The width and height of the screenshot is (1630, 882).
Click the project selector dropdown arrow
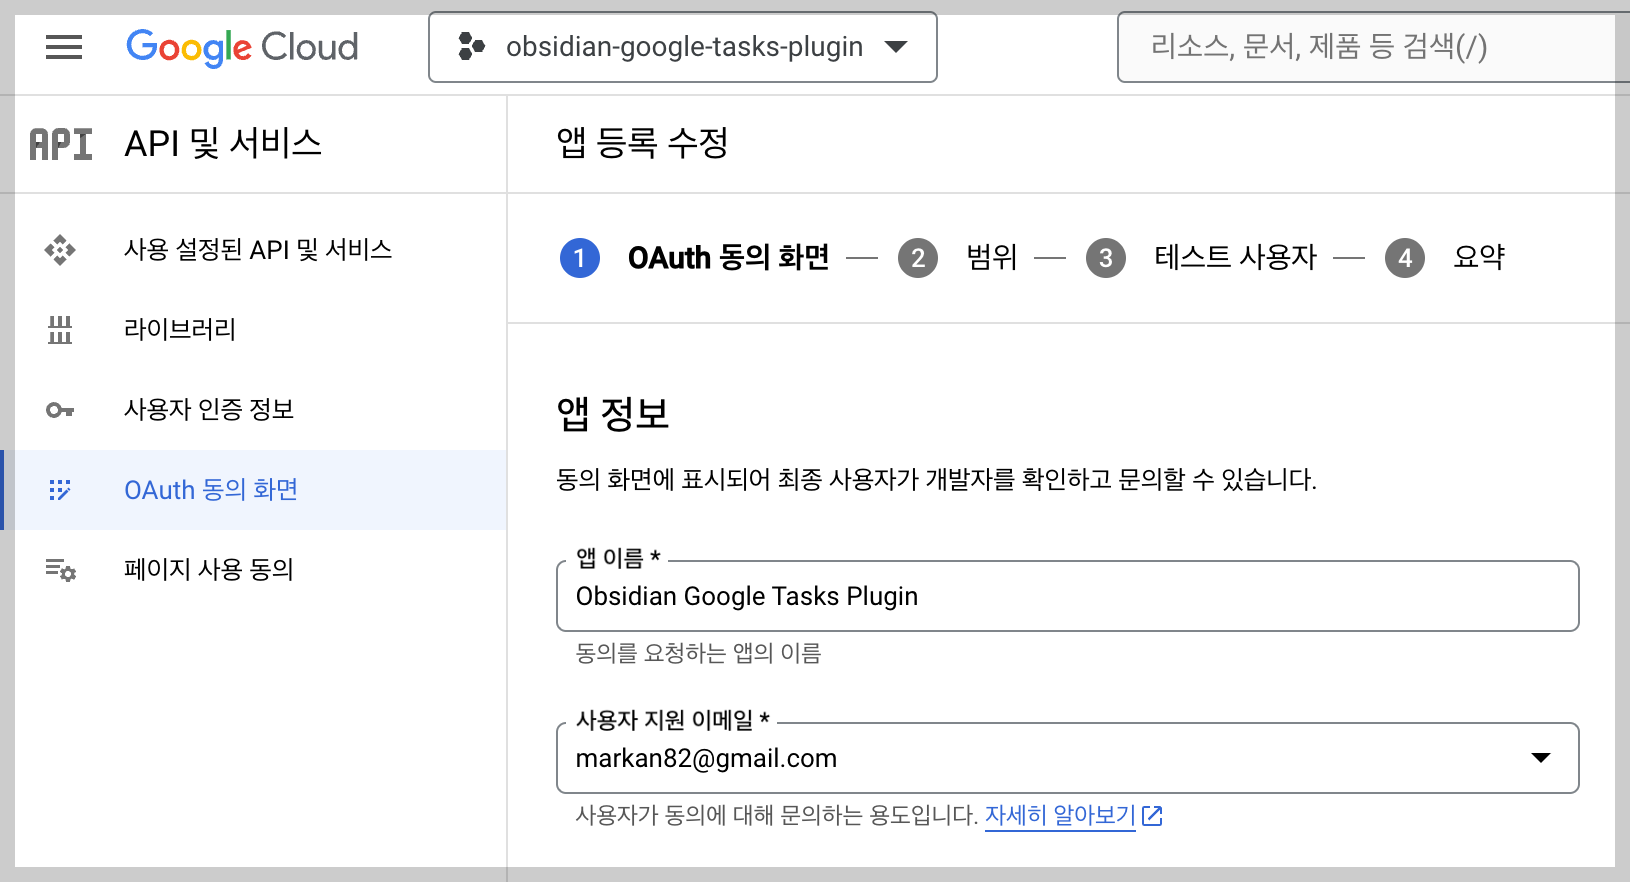tap(897, 47)
